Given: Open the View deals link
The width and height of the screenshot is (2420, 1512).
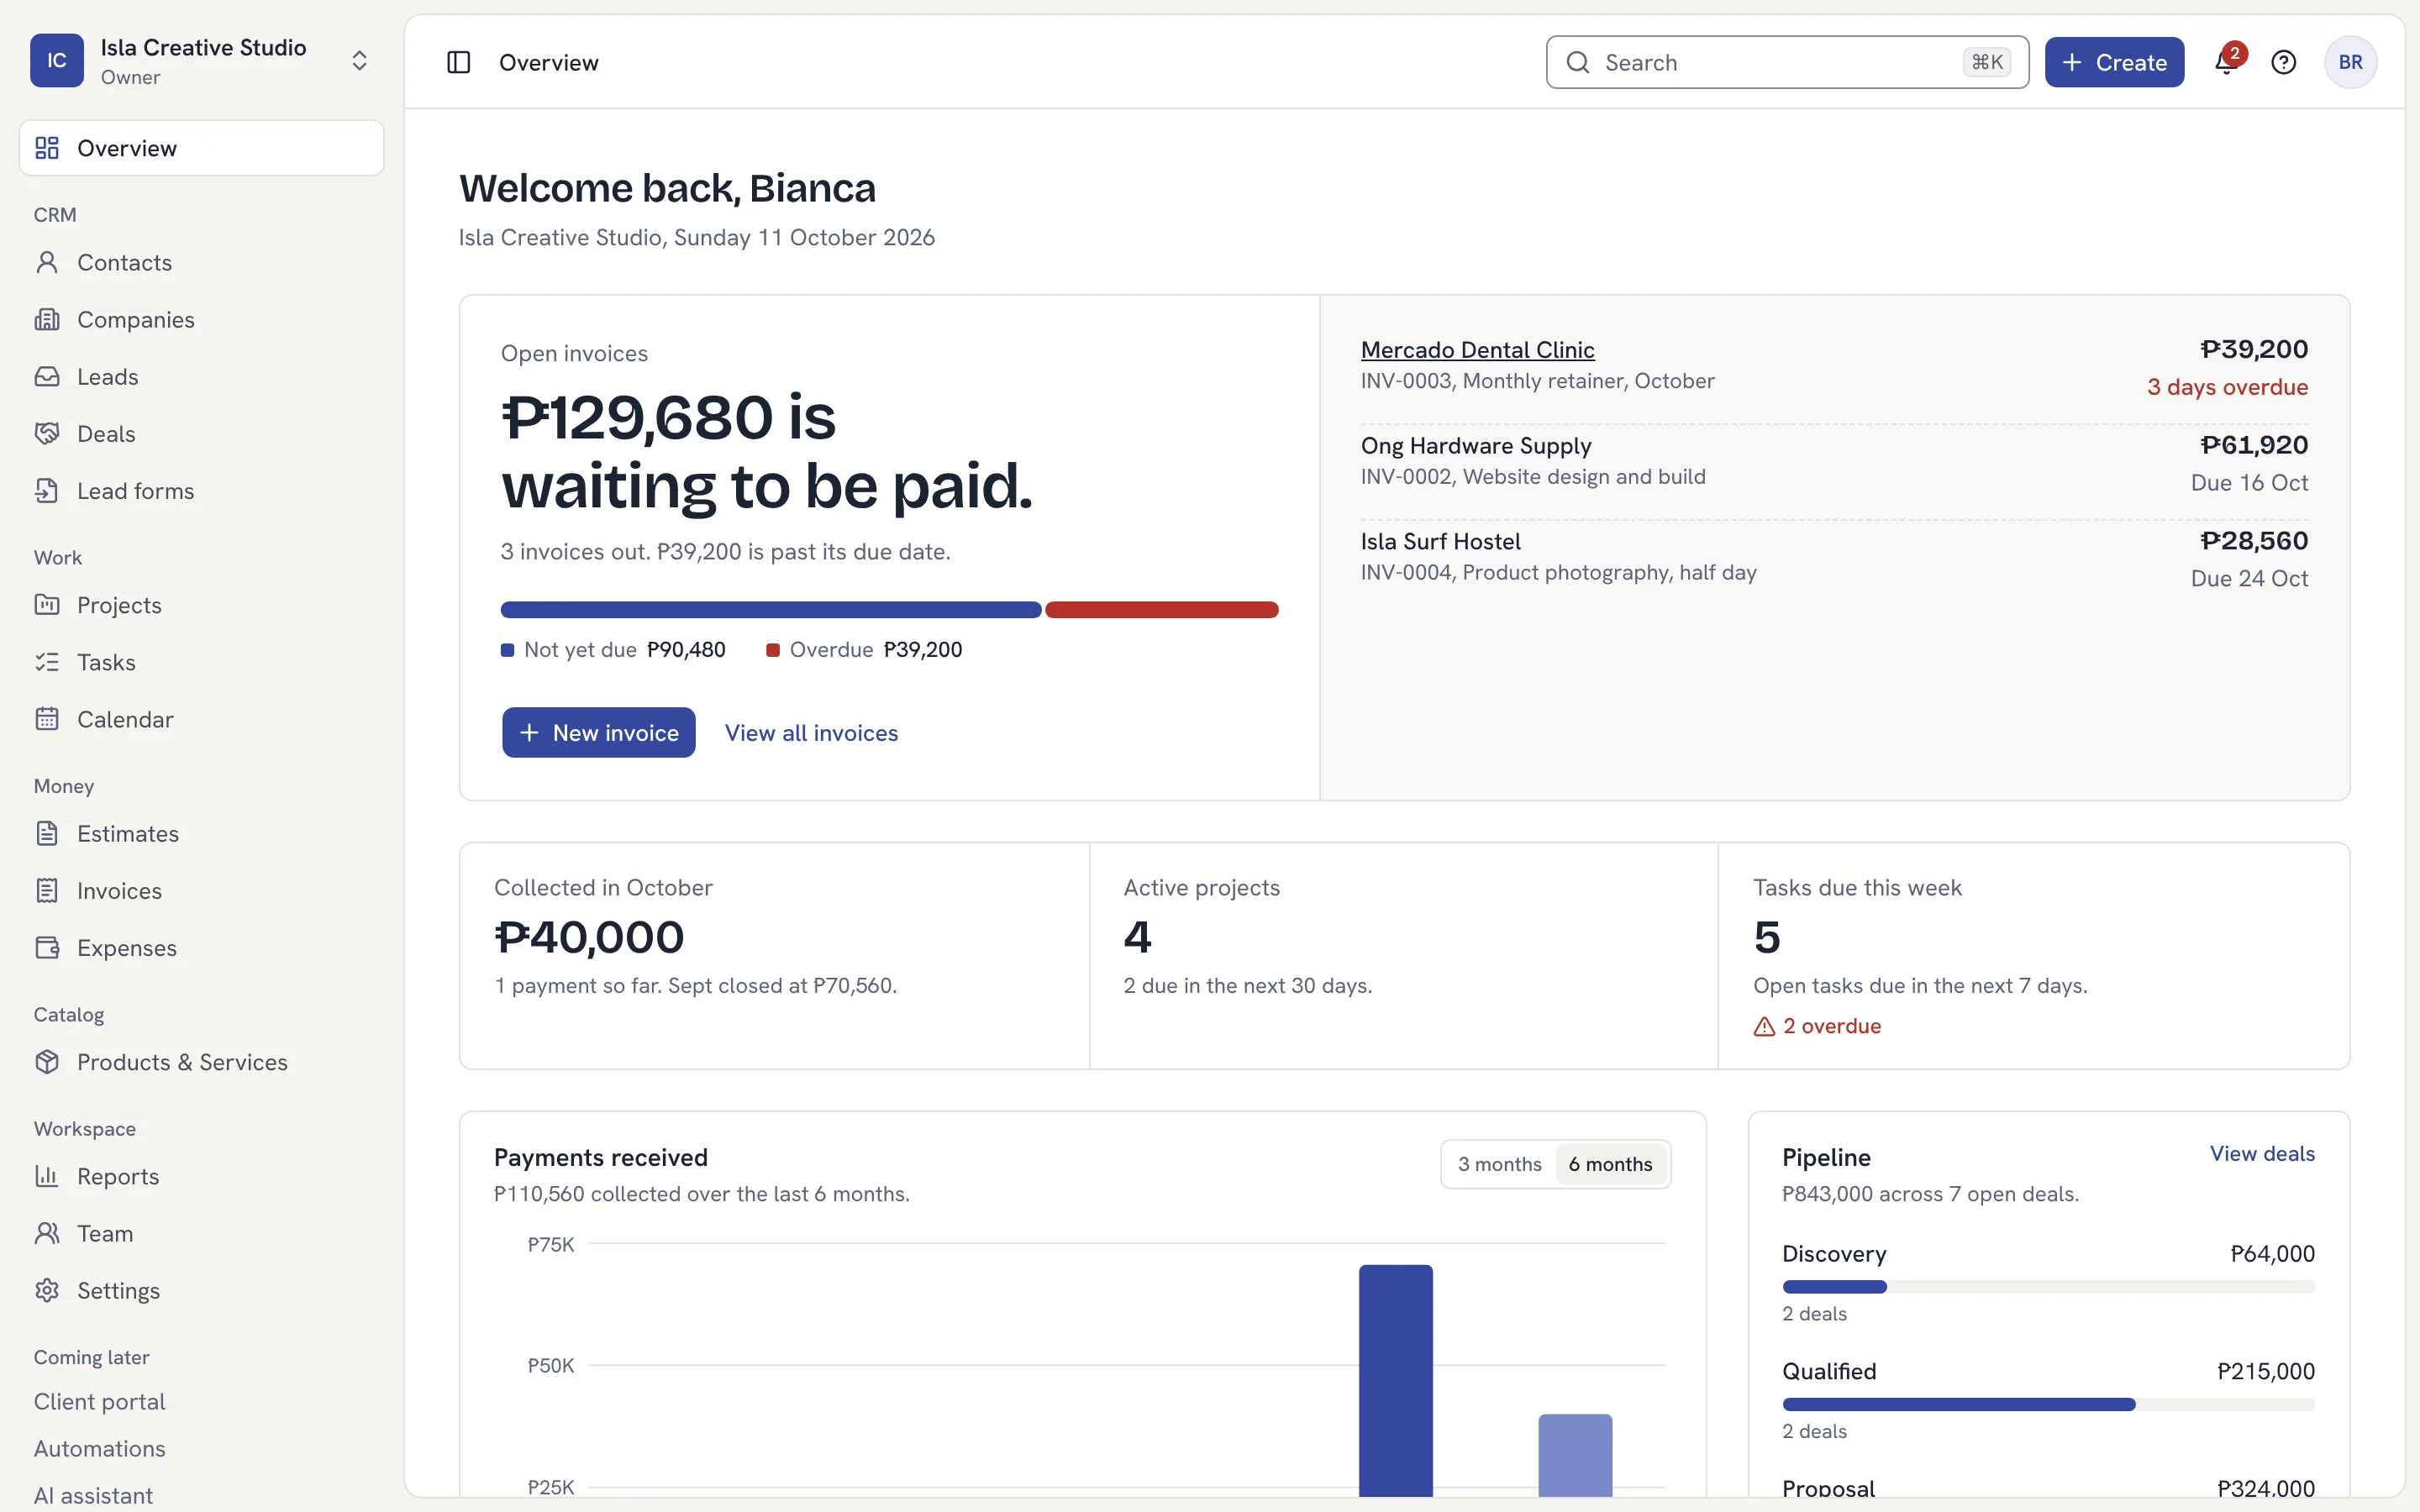Looking at the screenshot, I should coord(2262,1153).
